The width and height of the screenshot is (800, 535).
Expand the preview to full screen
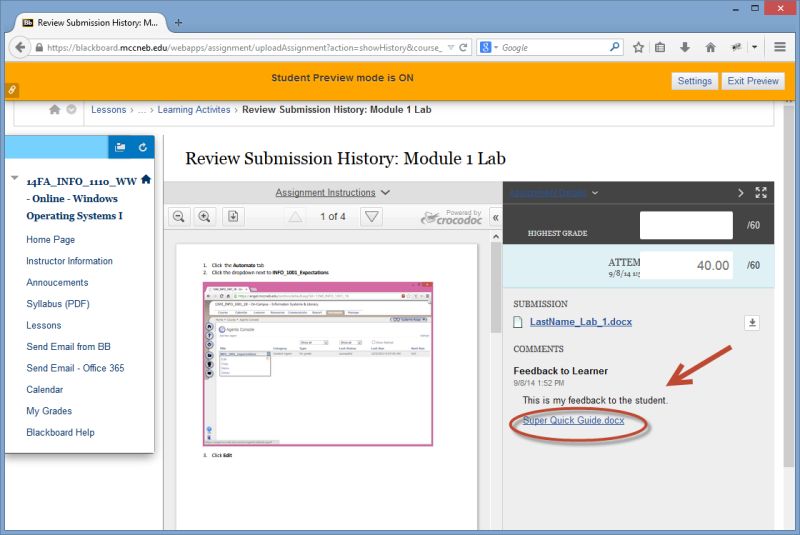pos(761,192)
